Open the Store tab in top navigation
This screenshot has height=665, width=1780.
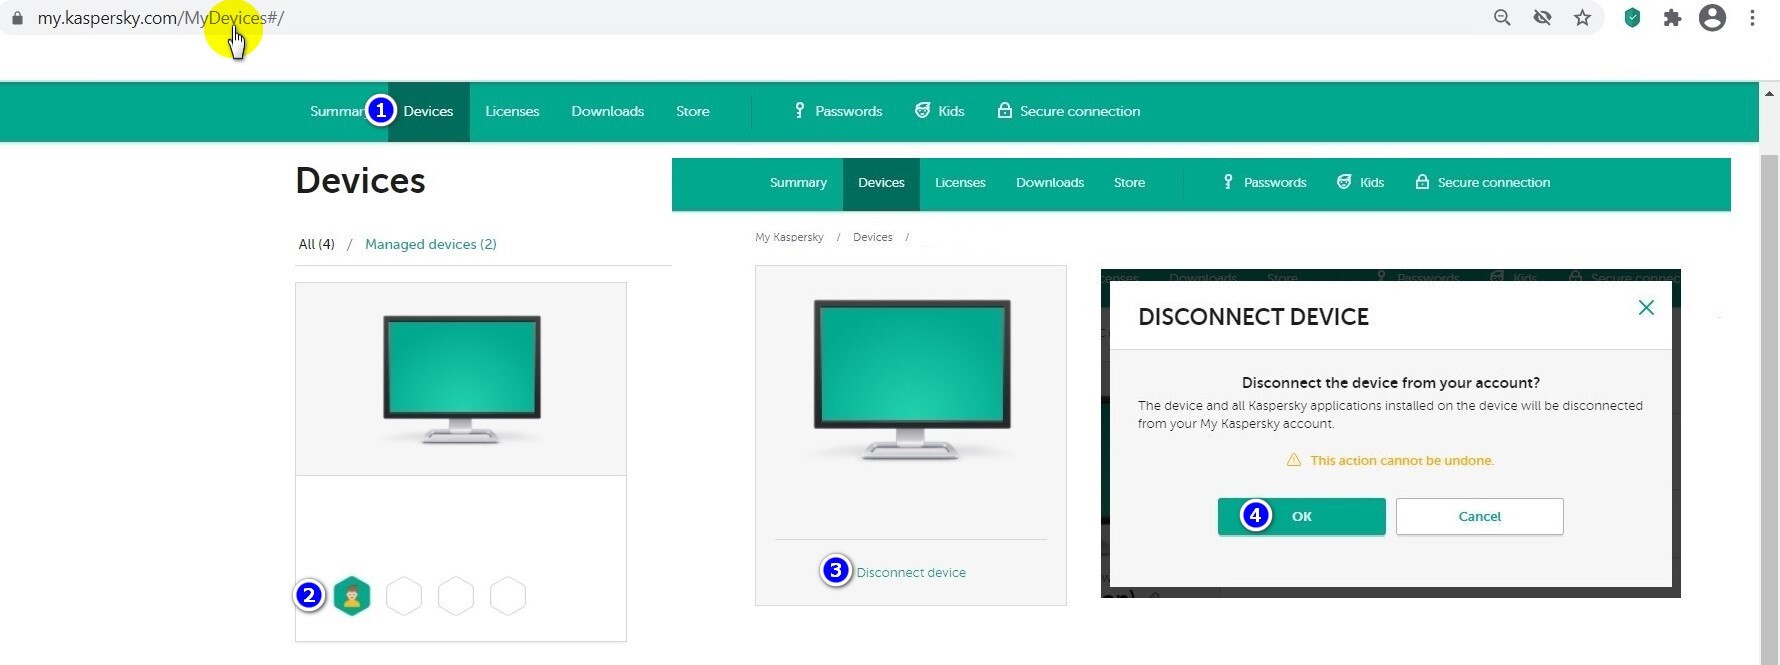point(693,111)
